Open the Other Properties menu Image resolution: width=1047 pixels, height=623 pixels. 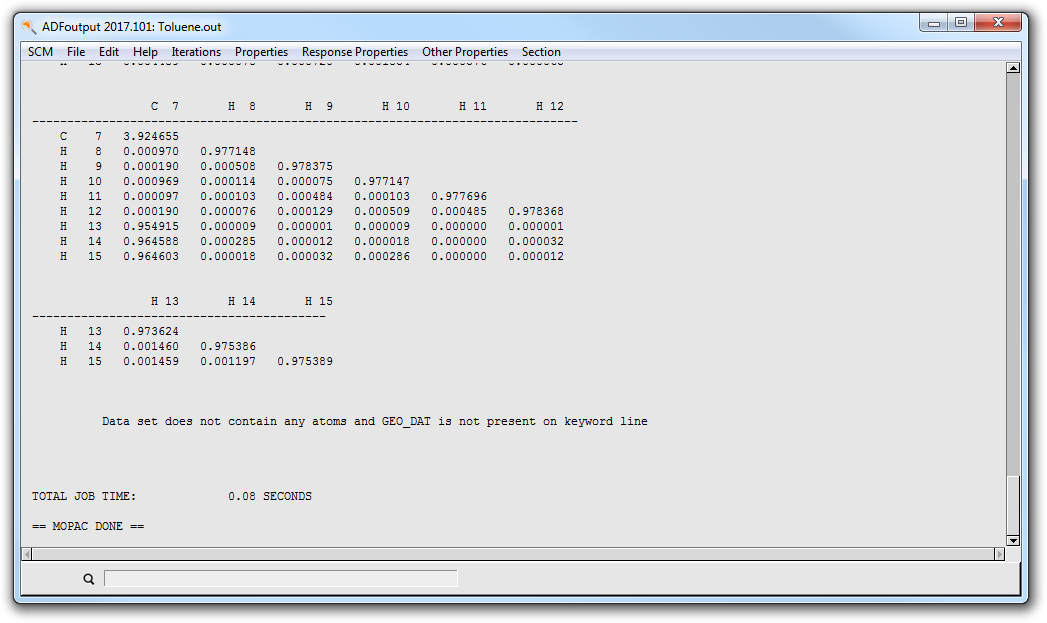(x=465, y=52)
